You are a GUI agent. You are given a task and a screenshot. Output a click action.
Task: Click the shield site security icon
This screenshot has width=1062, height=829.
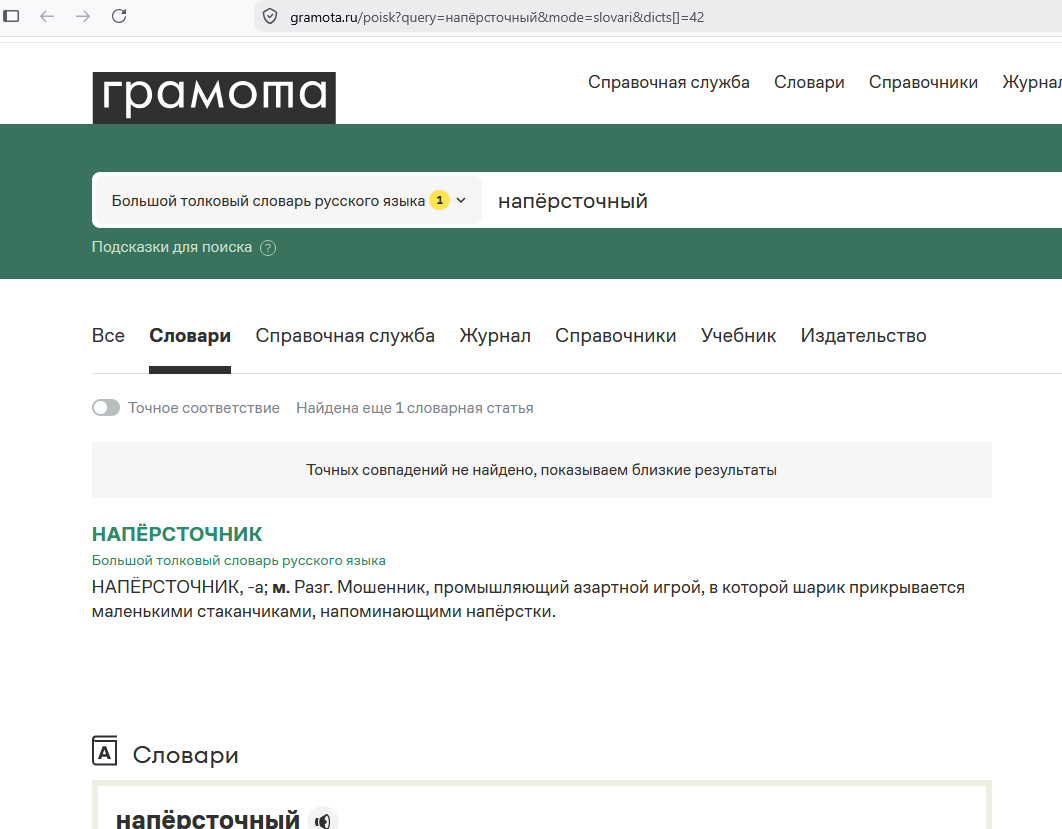pos(270,16)
